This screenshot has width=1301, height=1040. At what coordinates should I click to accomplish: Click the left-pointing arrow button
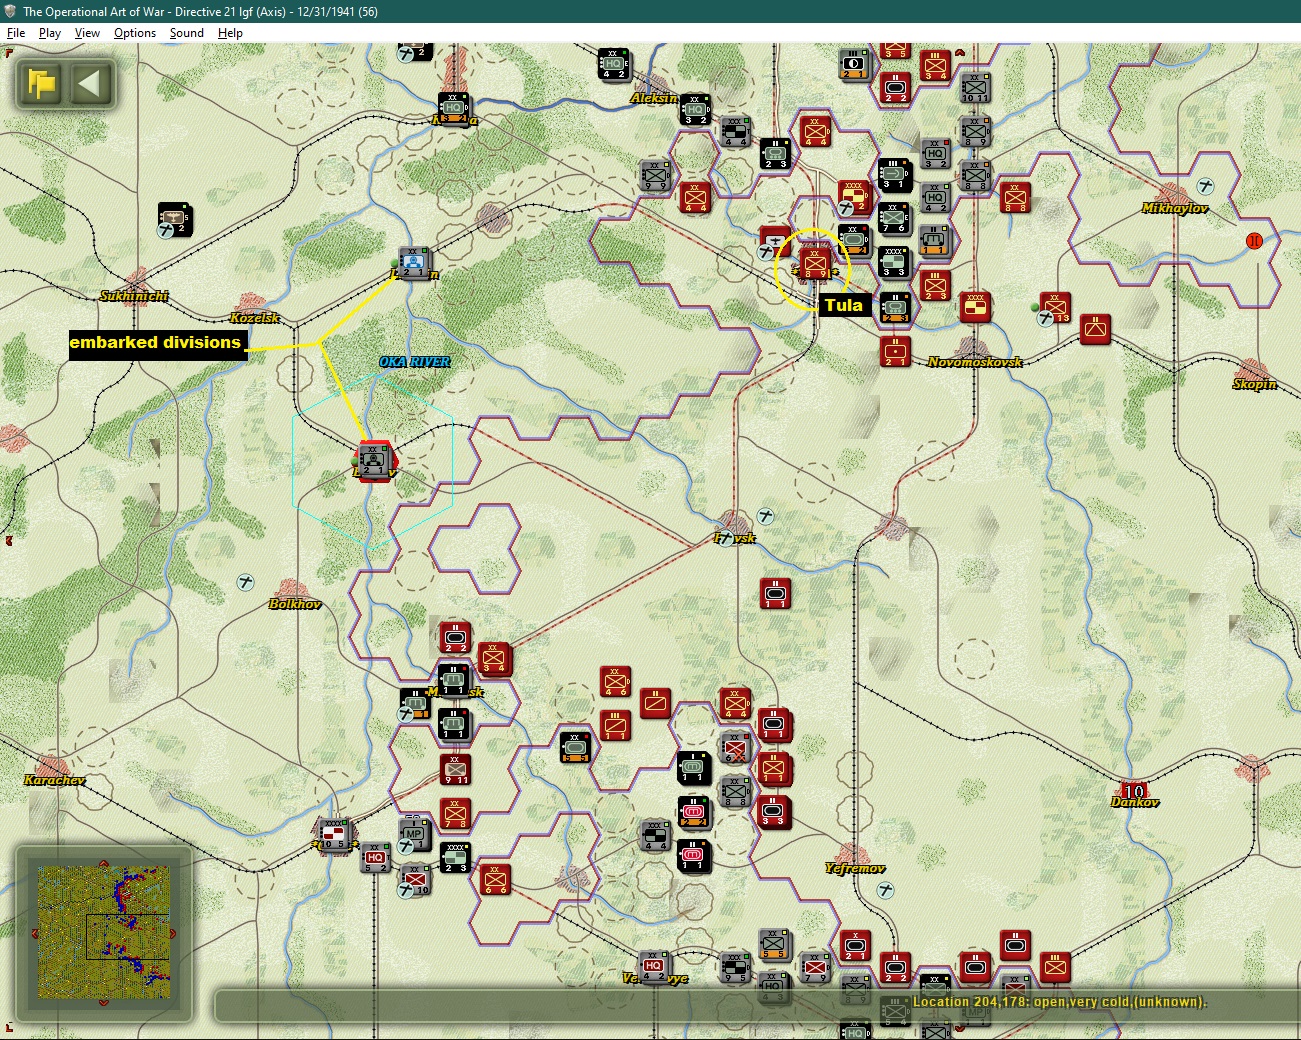coord(90,83)
